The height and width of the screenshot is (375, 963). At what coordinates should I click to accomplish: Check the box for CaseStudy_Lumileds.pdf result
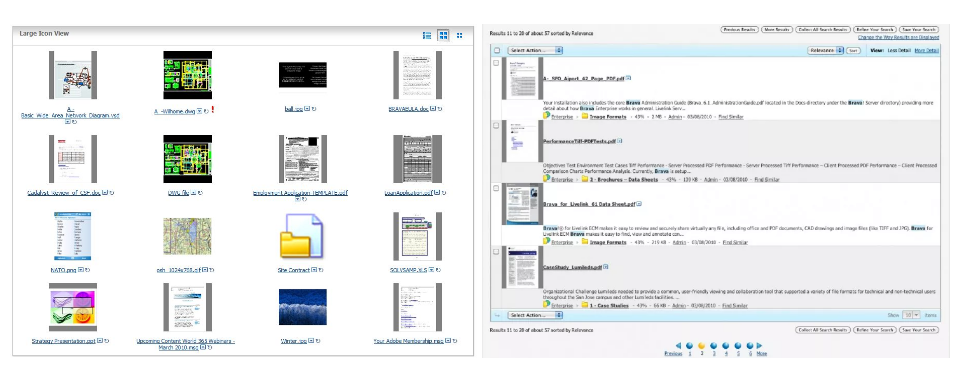496,251
